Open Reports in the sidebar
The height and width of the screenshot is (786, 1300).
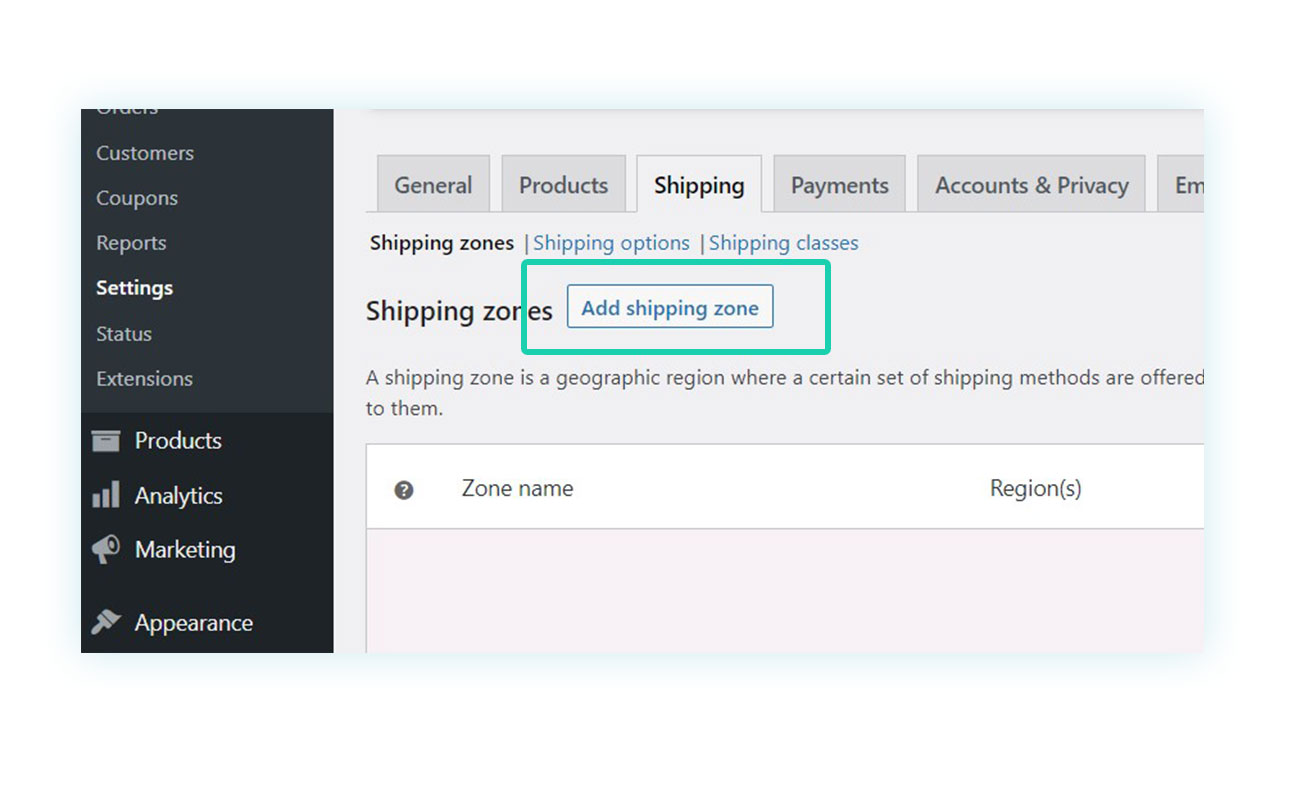pos(131,243)
